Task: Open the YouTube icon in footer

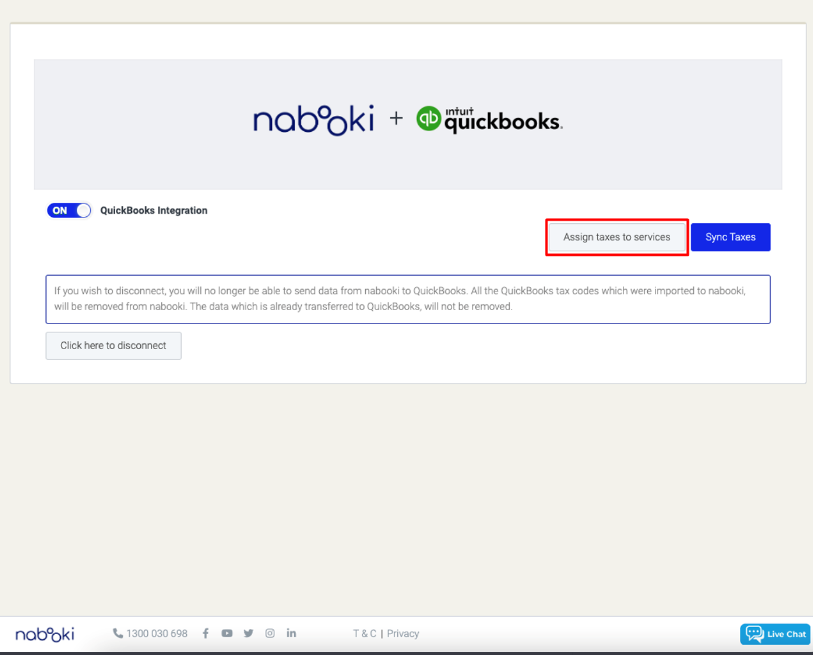Action: 227,633
